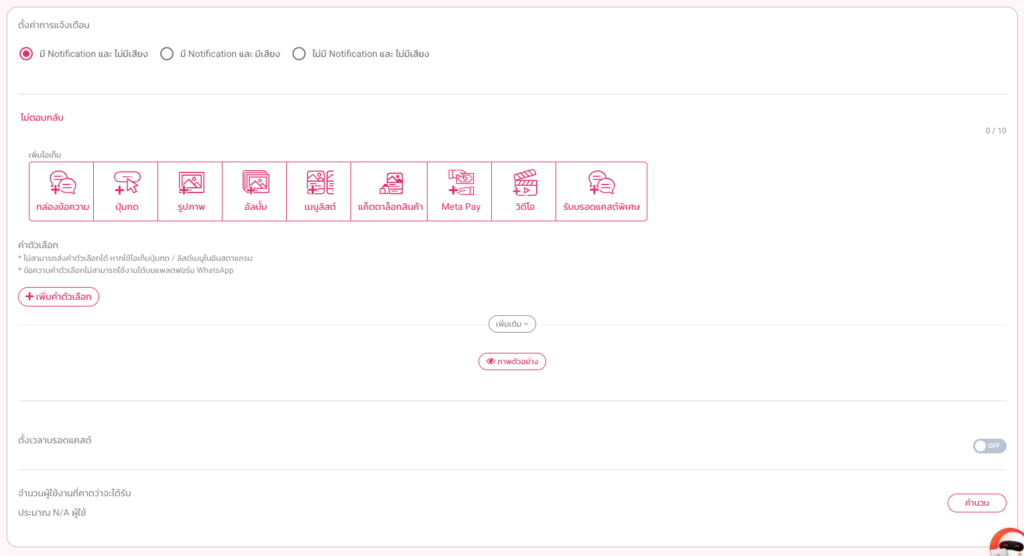Click the แค็ตตาล็อกสินค้า product catalog icon
The height and width of the screenshot is (556, 1024).
[389, 191]
